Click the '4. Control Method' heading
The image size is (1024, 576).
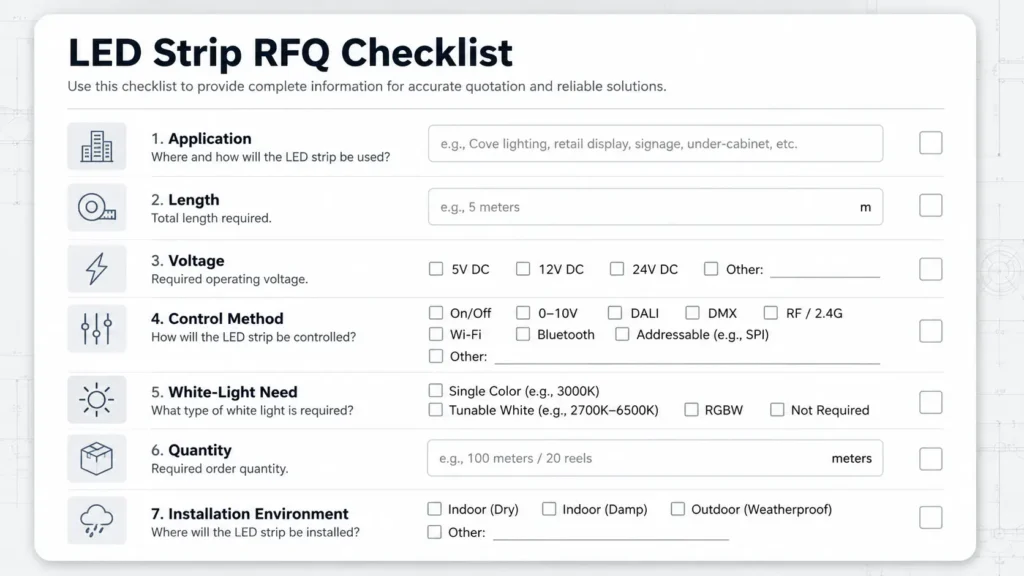tap(217, 319)
